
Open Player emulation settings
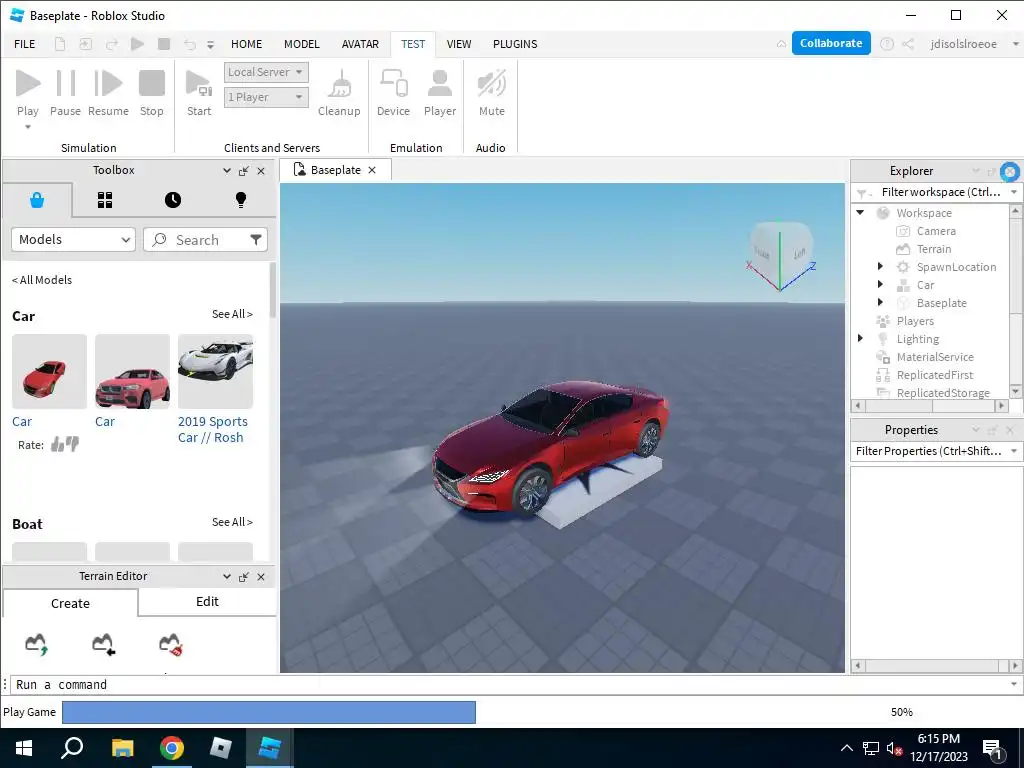click(x=440, y=93)
